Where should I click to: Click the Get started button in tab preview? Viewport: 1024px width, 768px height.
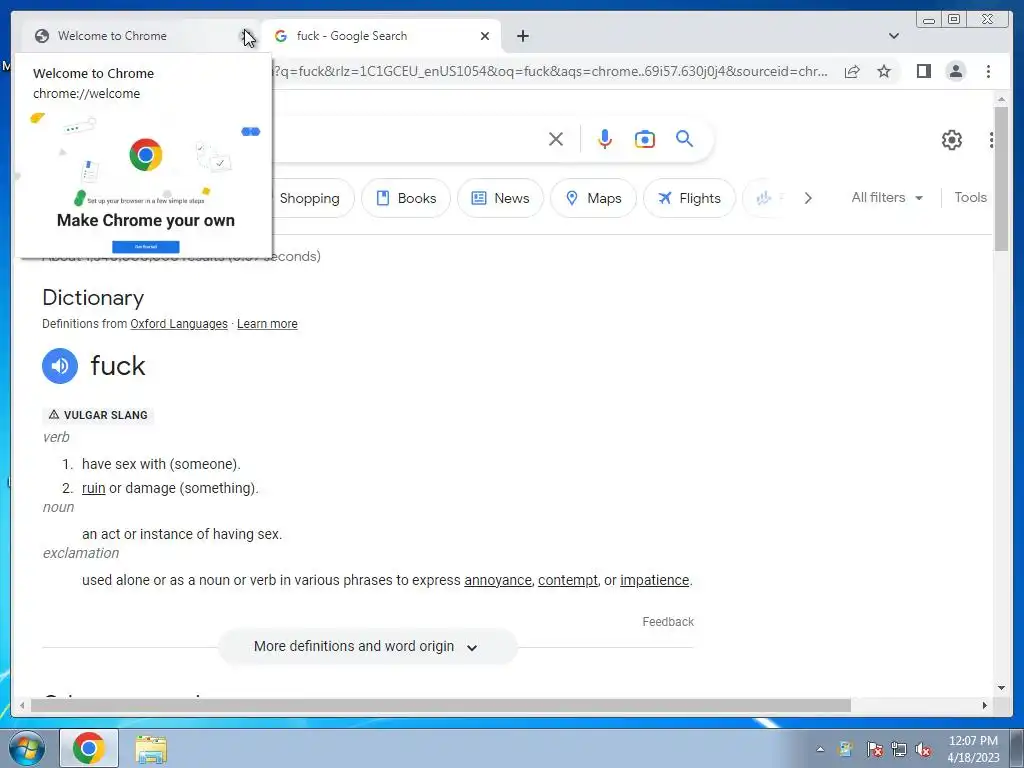(146, 247)
